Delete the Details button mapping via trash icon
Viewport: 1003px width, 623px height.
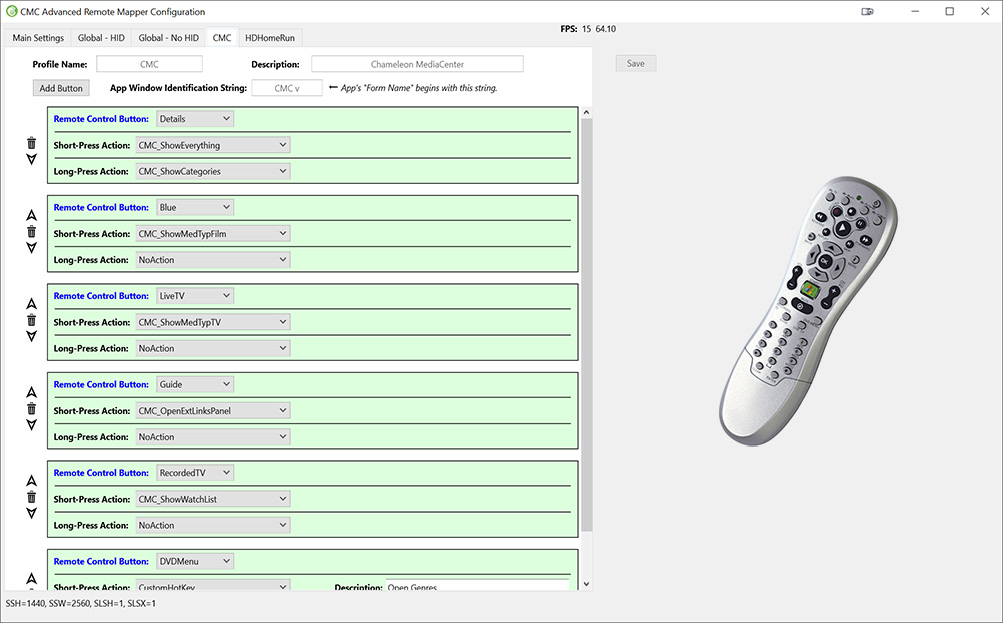tap(31, 143)
